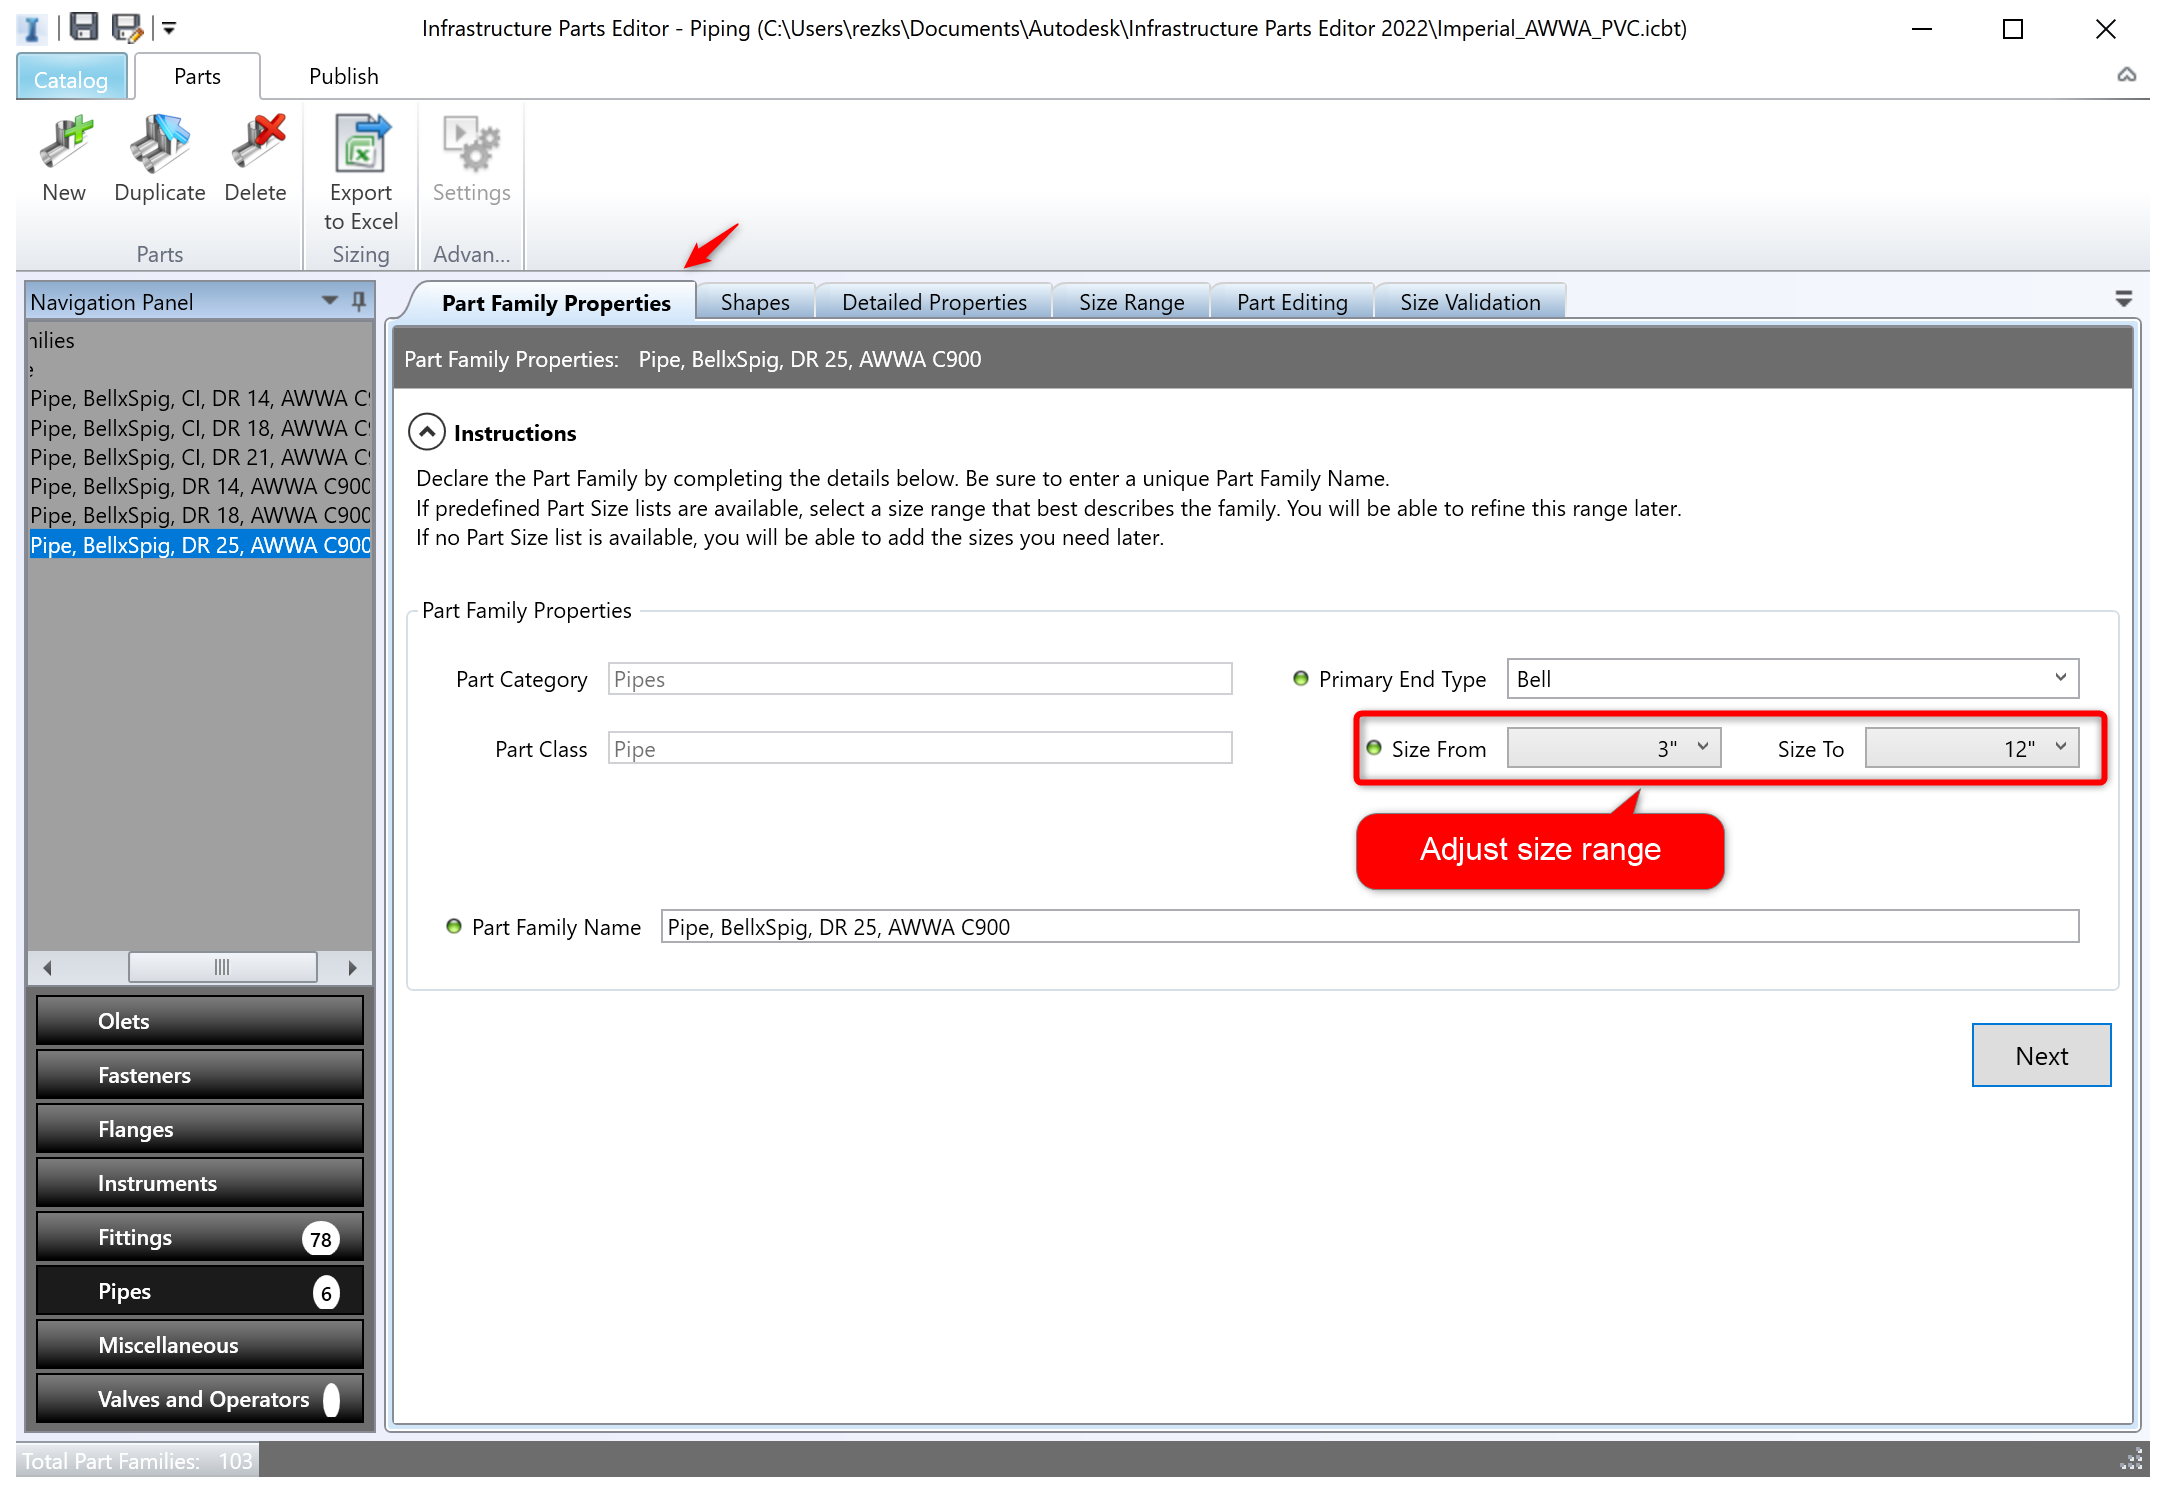The image size is (2166, 1493).
Task: Click the Next button
Action: pyautogui.click(x=2040, y=1055)
